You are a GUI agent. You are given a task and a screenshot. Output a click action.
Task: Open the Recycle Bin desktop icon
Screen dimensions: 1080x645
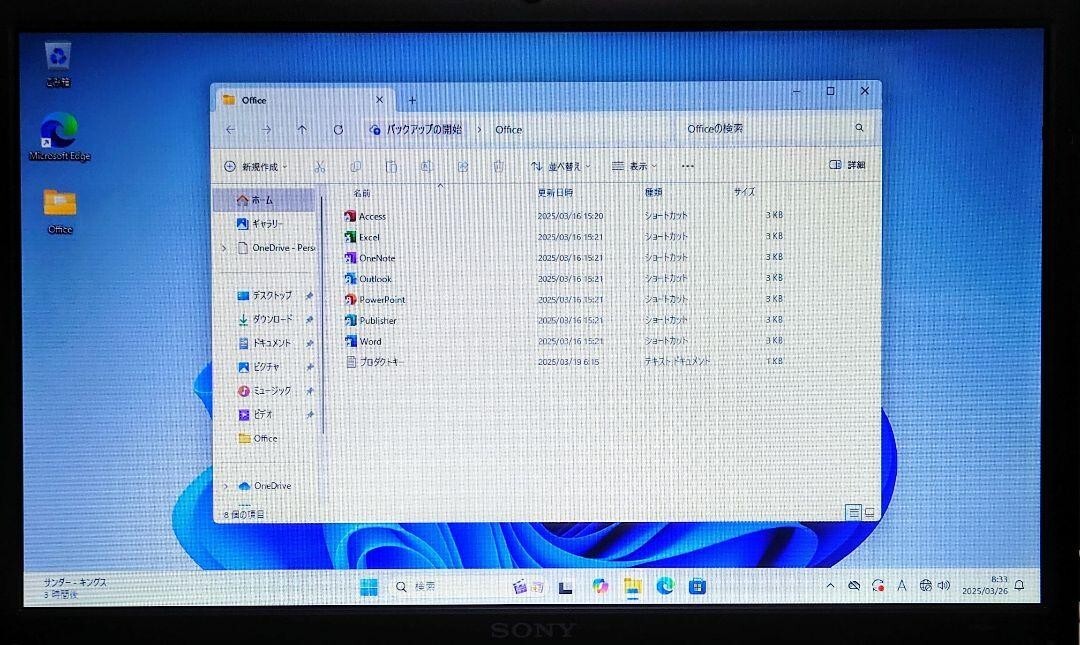(x=58, y=64)
